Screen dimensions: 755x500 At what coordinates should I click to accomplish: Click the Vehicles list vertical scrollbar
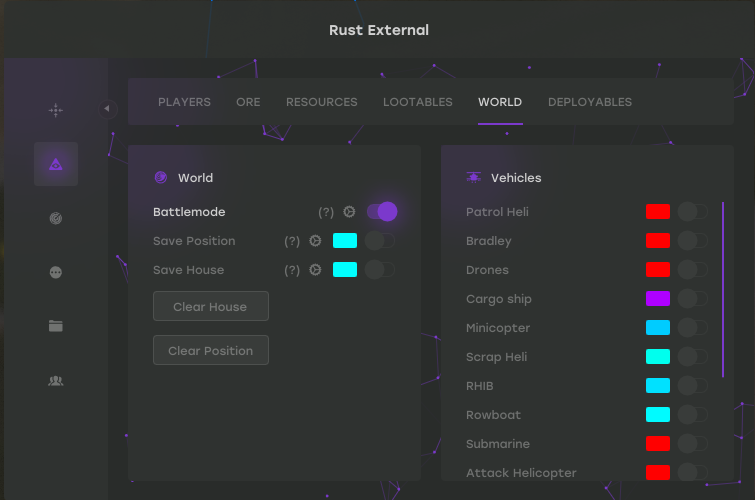723,289
